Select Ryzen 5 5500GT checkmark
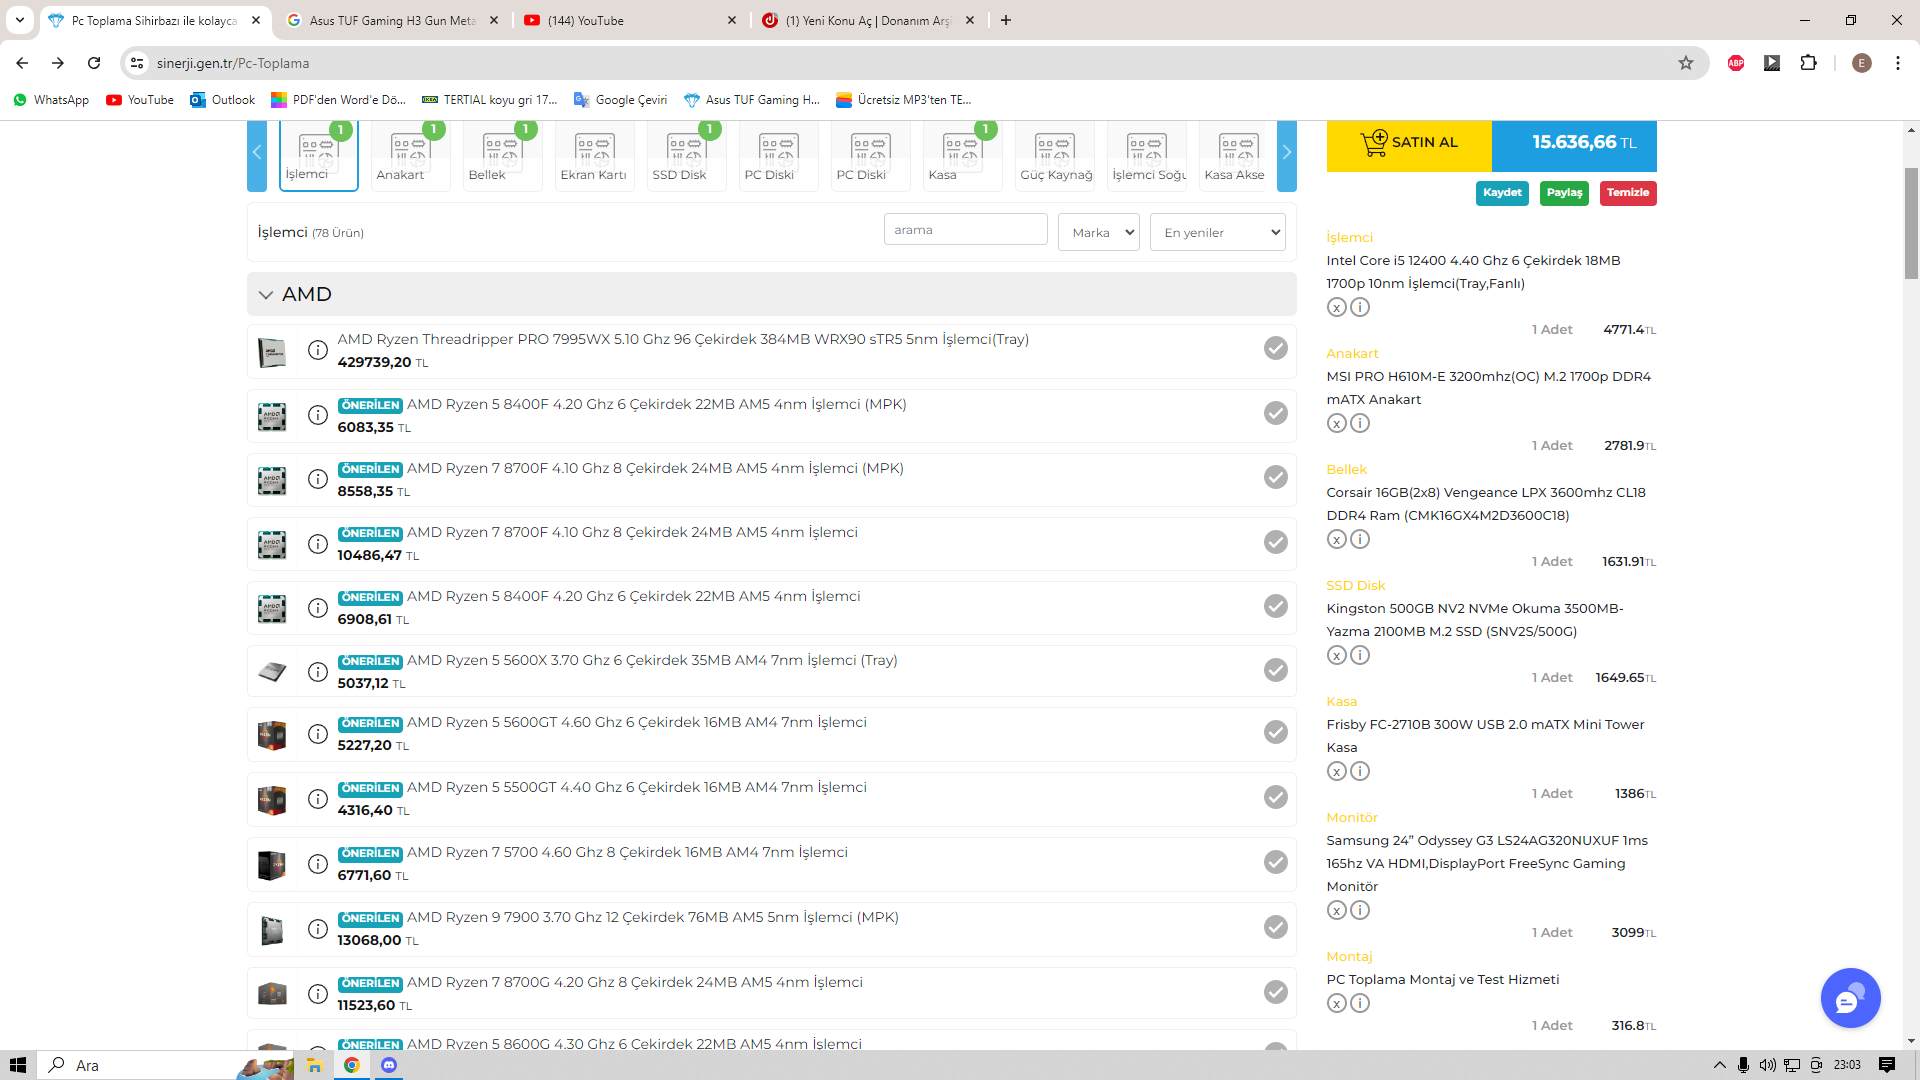Image resolution: width=1920 pixels, height=1080 pixels. 1275,797
